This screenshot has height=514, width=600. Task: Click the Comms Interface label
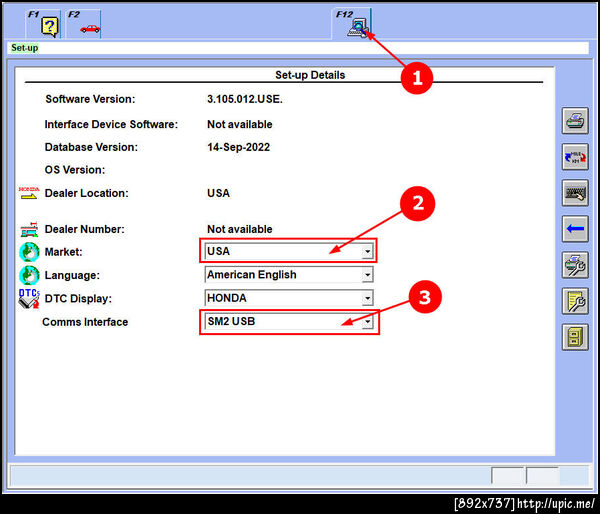click(x=85, y=322)
